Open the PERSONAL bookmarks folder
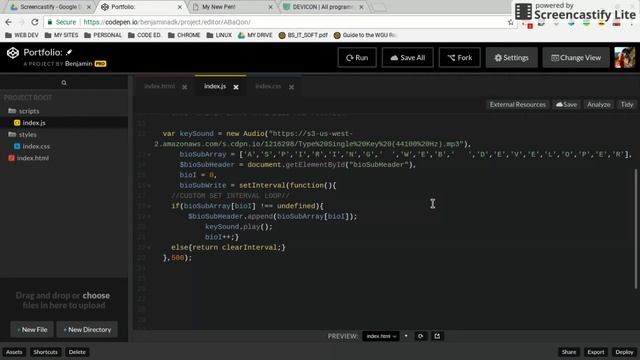This screenshot has height=360, width=640. 103,35
